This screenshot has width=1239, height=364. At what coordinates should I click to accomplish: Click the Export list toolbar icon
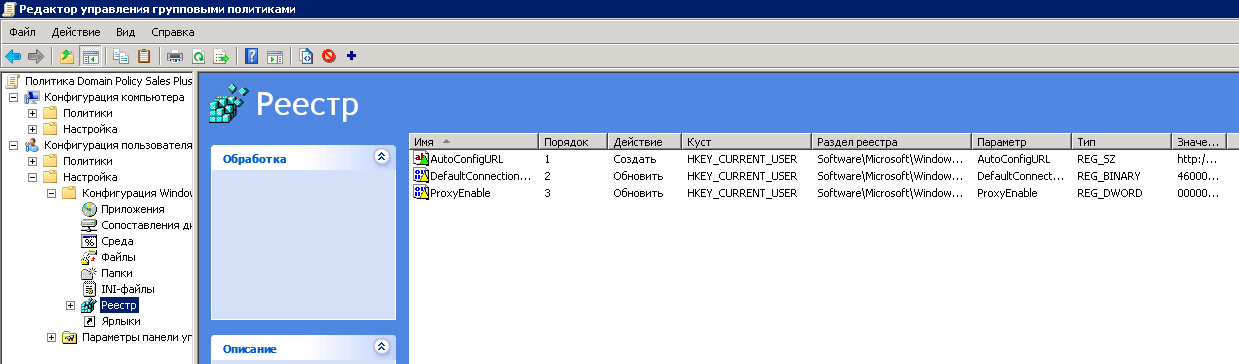point(221,56)
